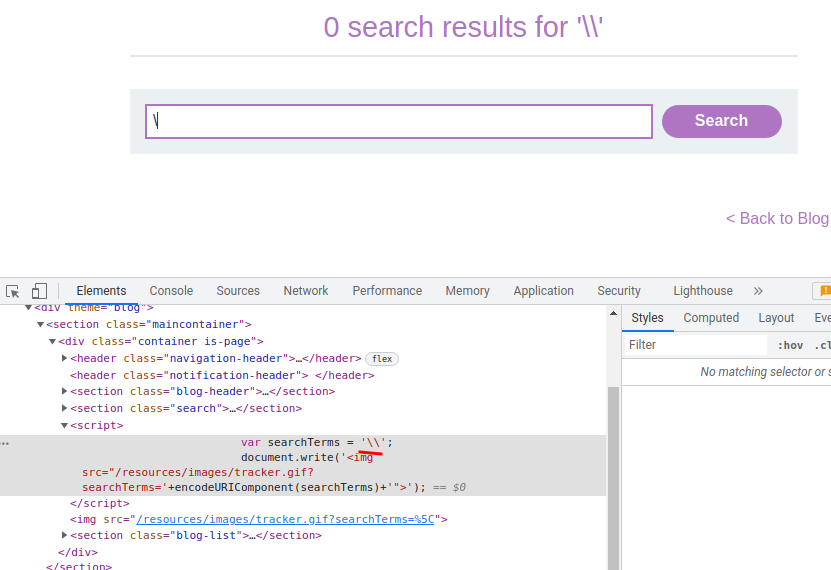831x570 pixels.
Task: Open the Memory tab
Action: coord(467,291)
